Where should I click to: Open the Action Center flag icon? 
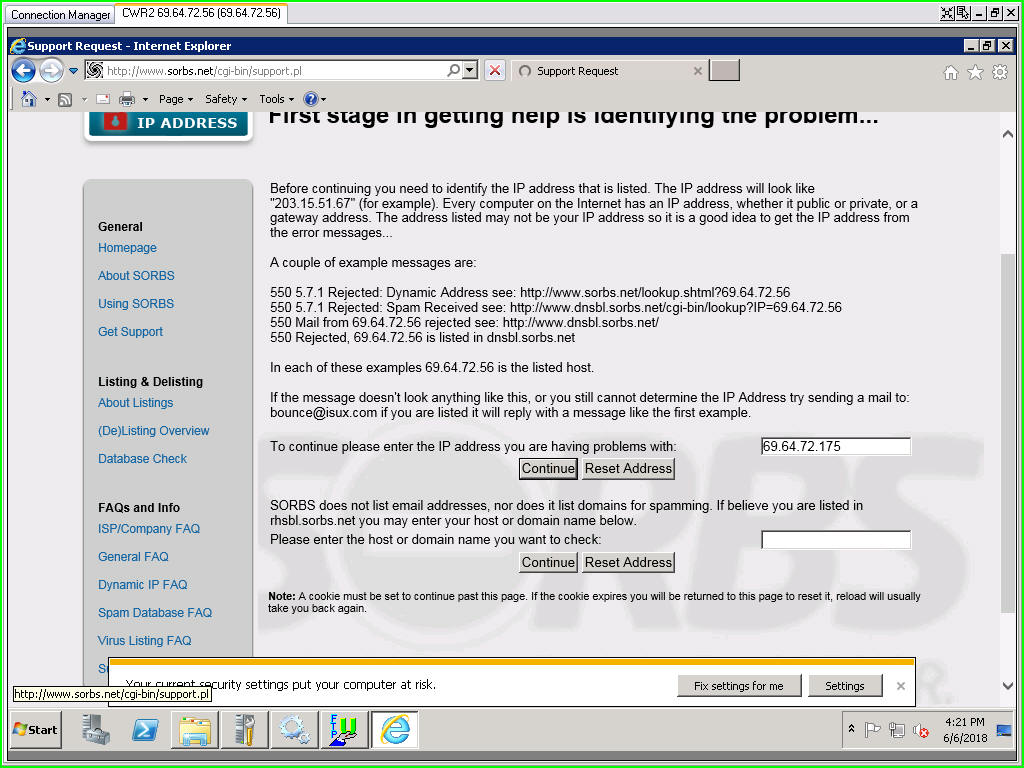(872, 729)
